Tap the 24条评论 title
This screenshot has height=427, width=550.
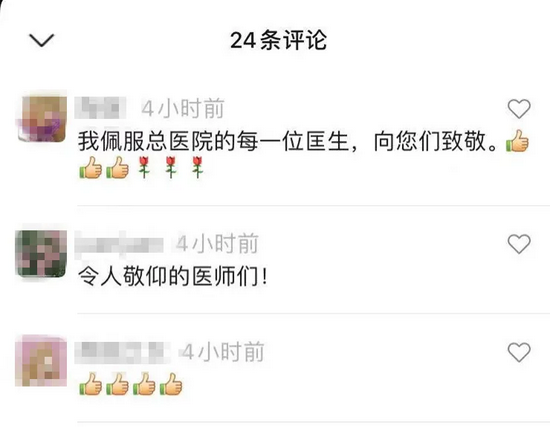278,40
